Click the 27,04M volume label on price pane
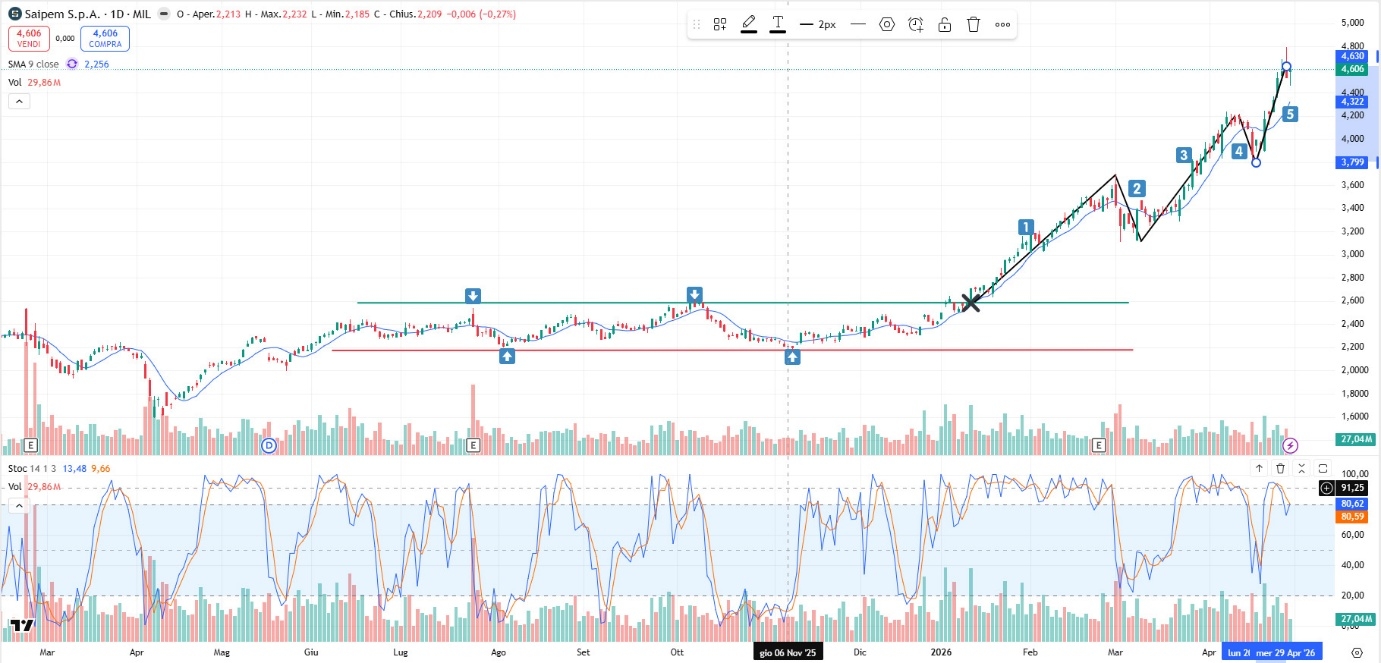This screenshot has height=663, width=1381. 1357,439
